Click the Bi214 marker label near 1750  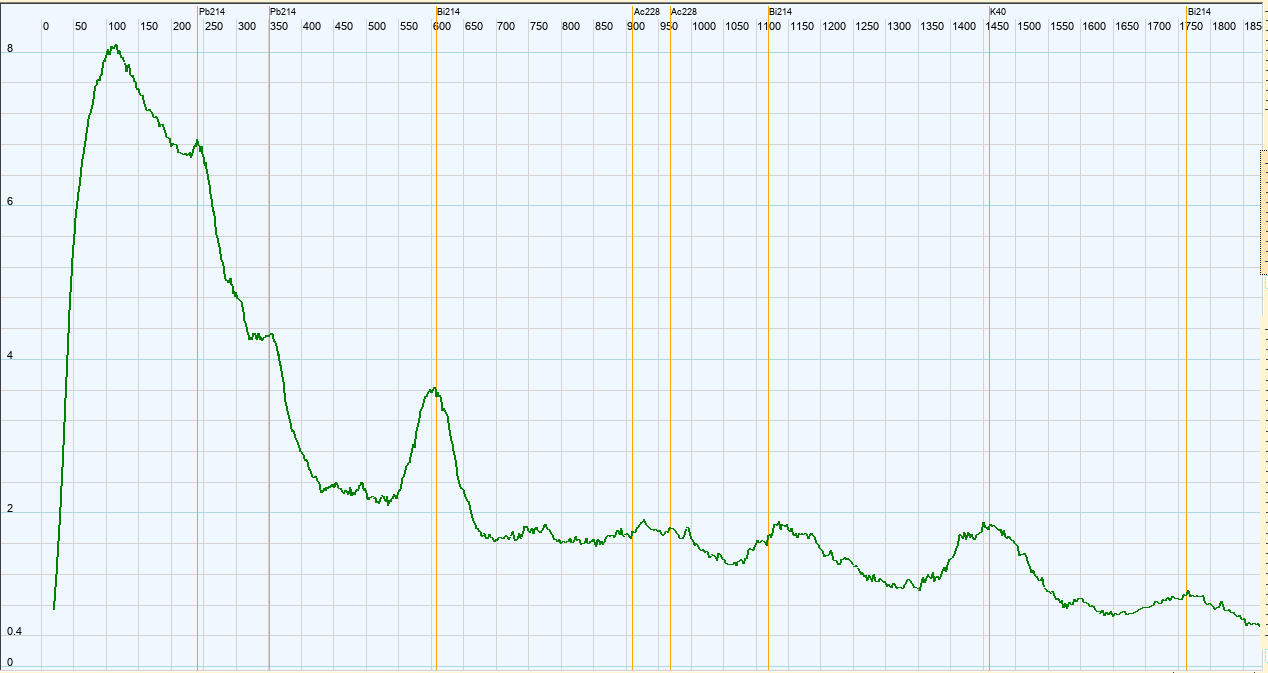pos(1199,11)
